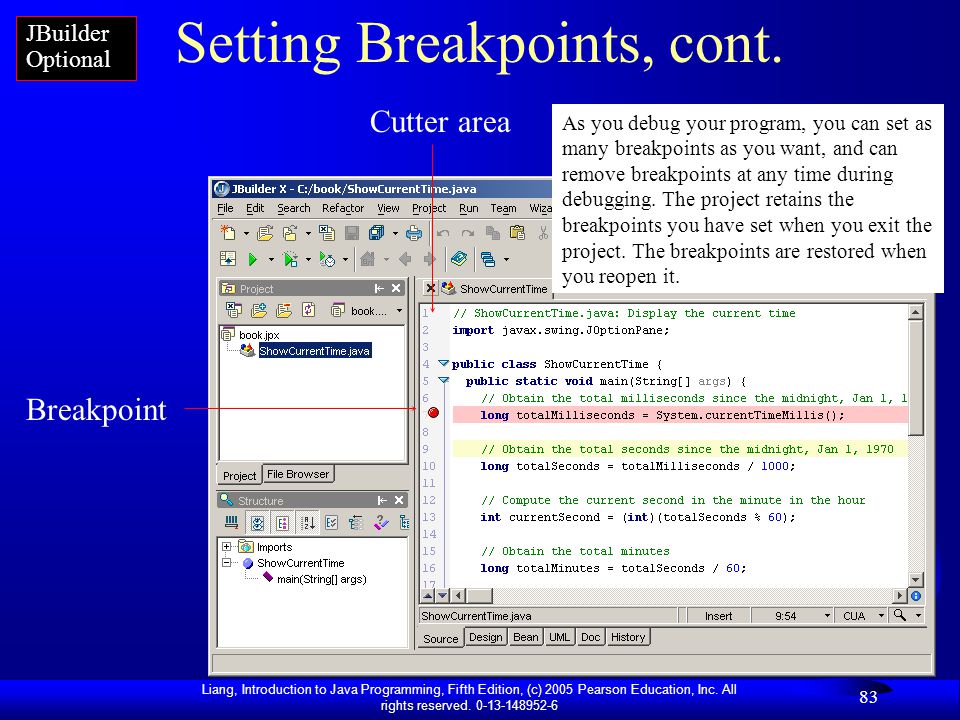Image resolution: width=960 pixels, height=720 pixels.
Task: Open the Reopen dropdown arrow
Action: pyautogui.click(x=308, y=233)
